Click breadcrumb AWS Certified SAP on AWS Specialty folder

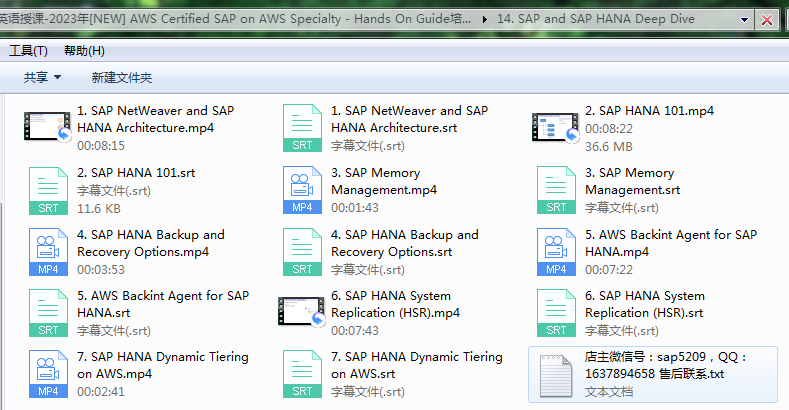pyautogui.click(x=235, y=19)
